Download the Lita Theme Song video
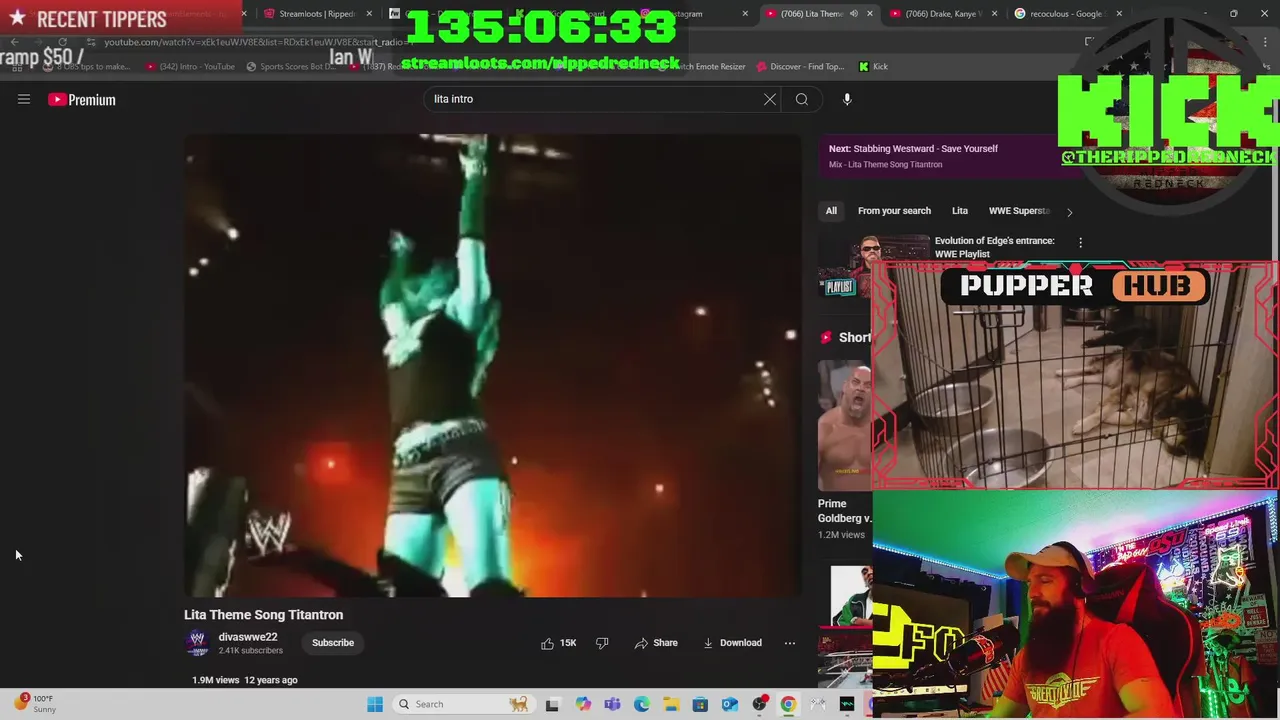The width and height of the screenshot is (1280, 720). coord(732,643)
